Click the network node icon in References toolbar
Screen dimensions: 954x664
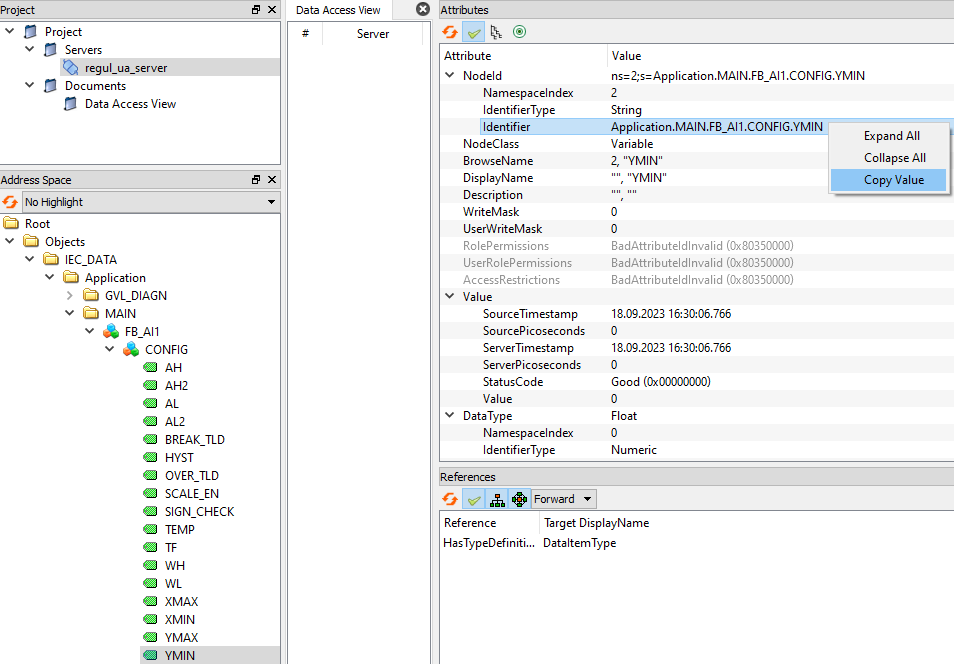coord(518,499)
